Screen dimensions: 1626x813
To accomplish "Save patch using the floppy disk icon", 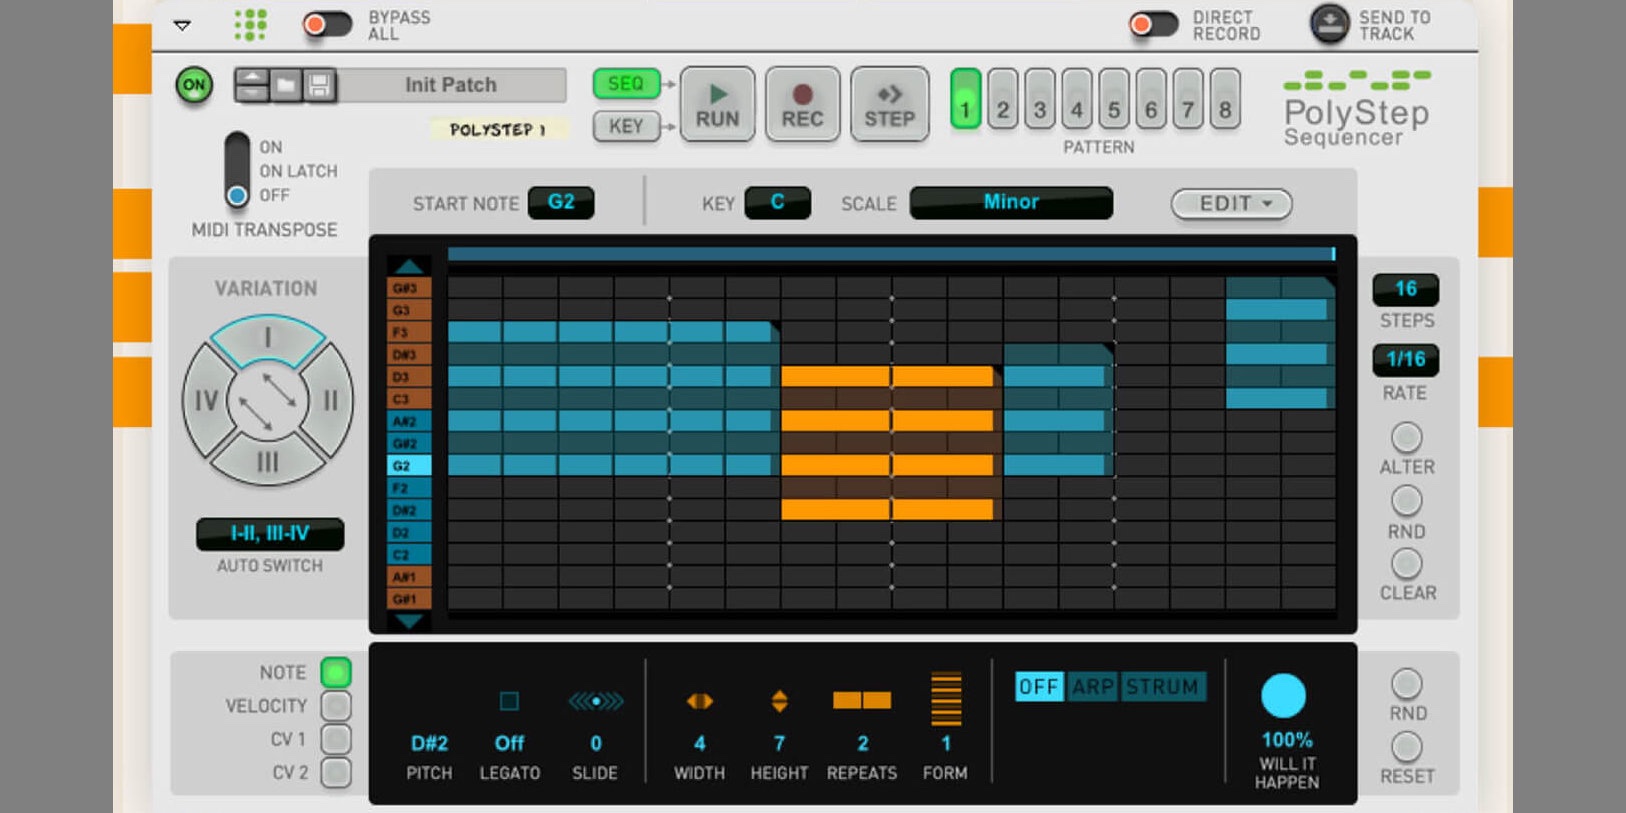I will tap(319, 86).
